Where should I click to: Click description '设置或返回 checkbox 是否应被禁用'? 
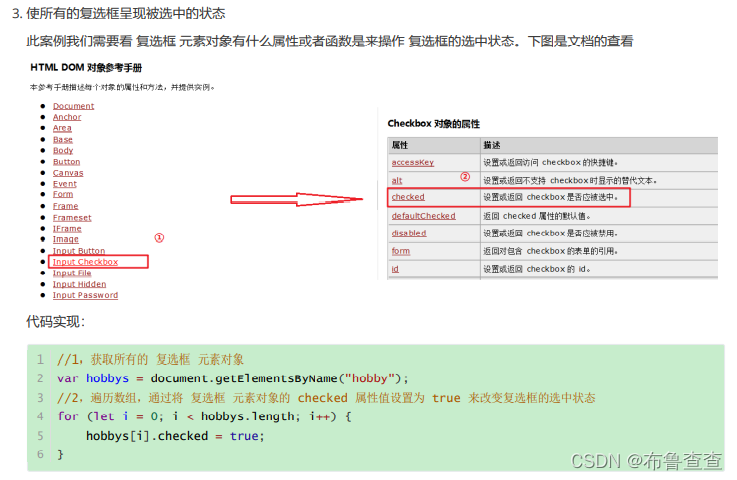point(550,233)
